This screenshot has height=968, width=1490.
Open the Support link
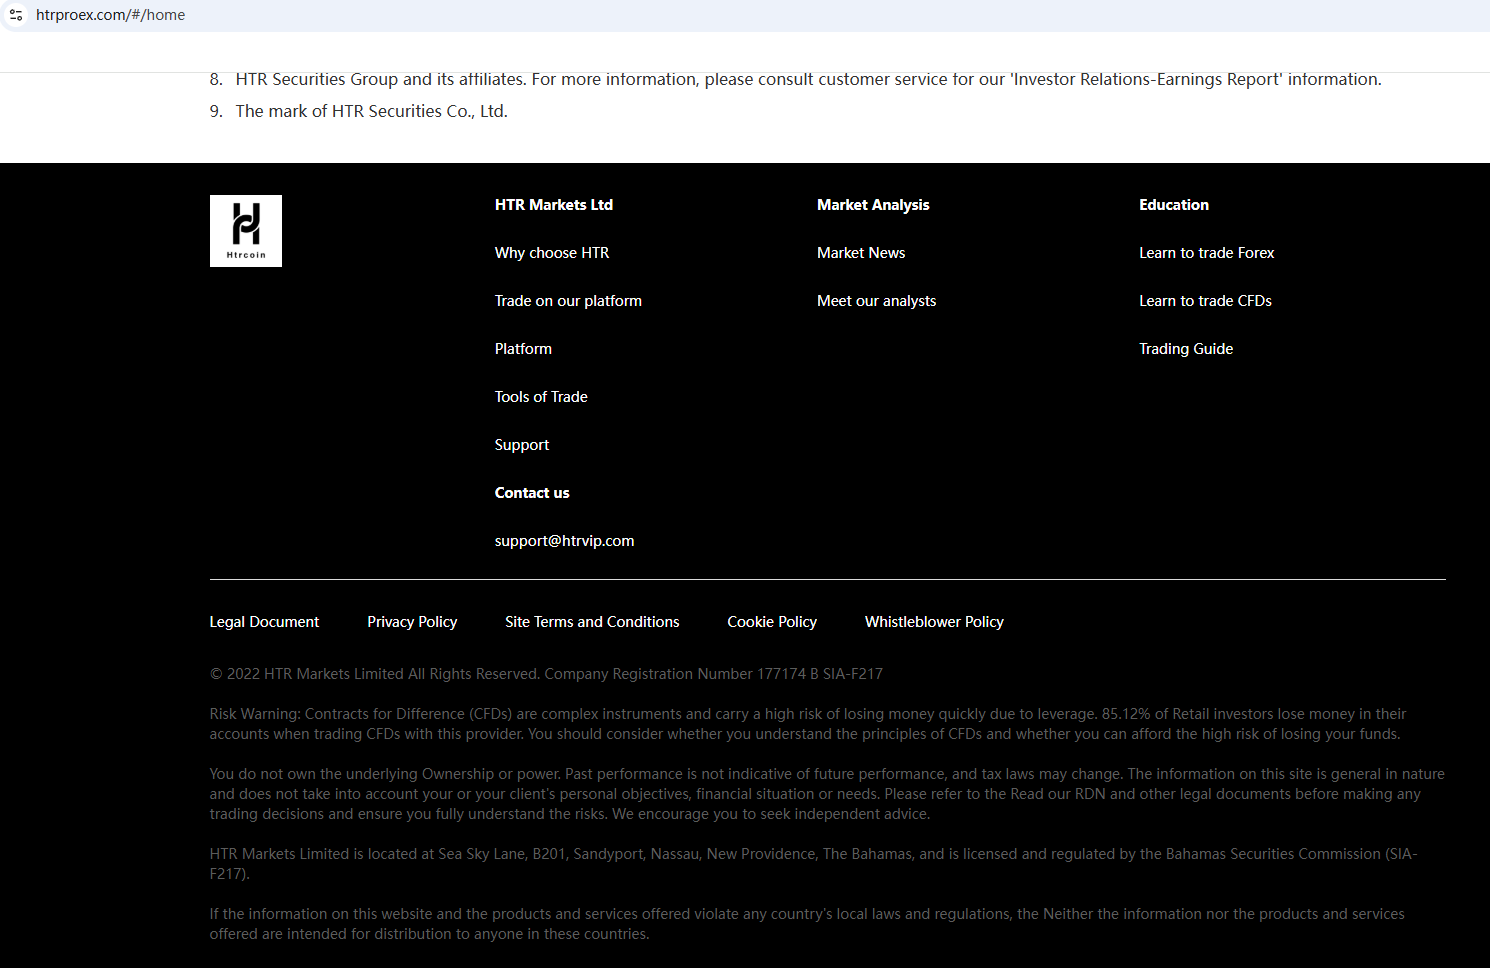(x=522, y=445)
